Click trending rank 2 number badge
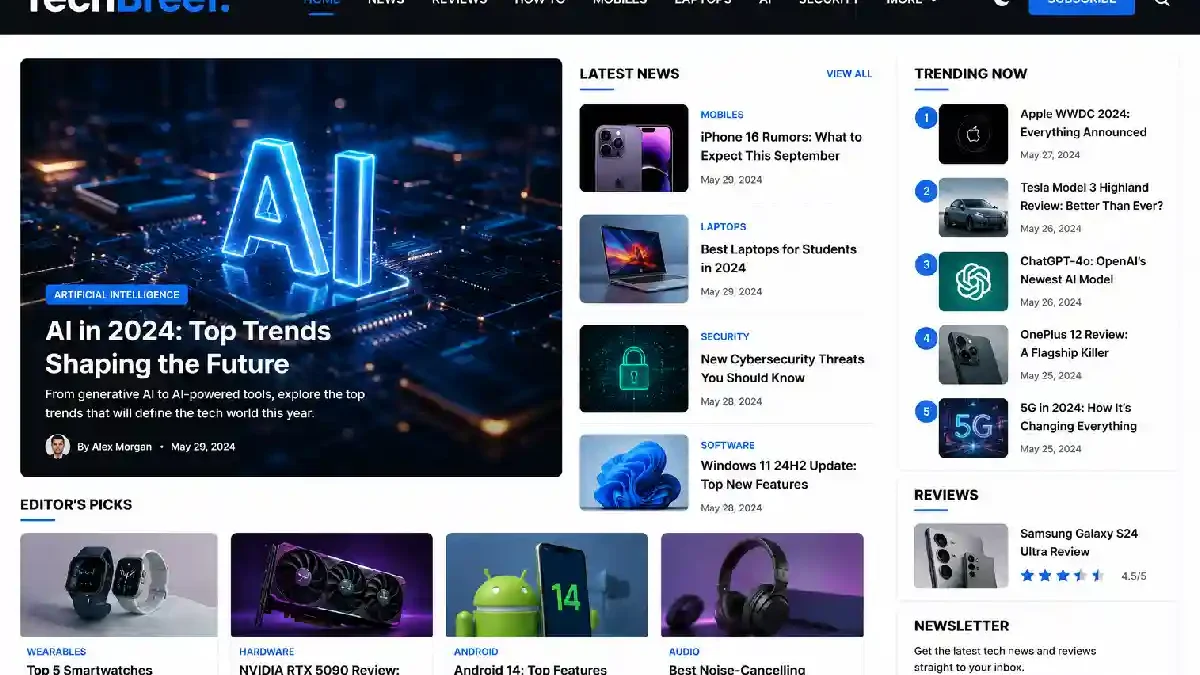This screenshot has height=675, width=1200. 926,191
